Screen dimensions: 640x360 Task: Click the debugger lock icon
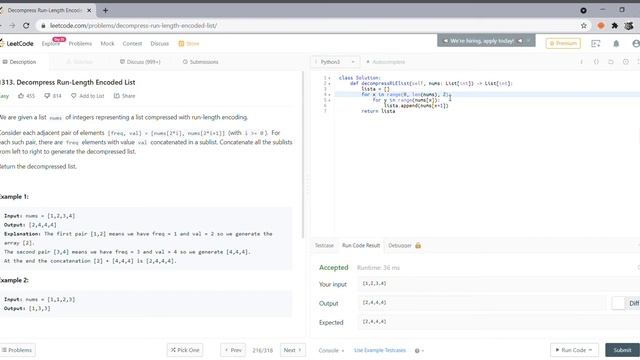tap(418, 245)
